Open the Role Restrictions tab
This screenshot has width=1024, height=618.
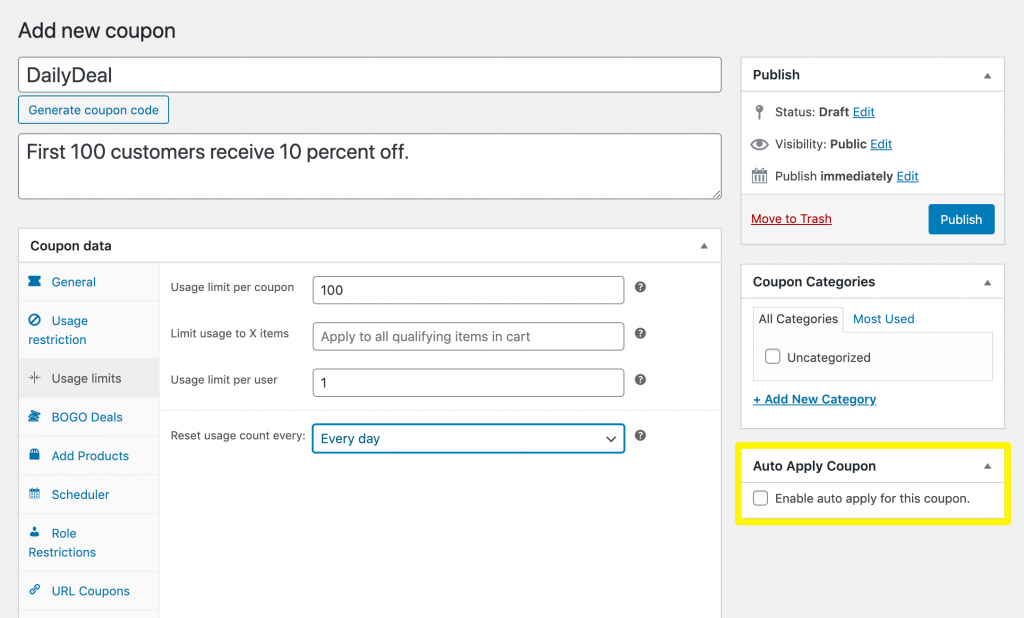(89, 542)
